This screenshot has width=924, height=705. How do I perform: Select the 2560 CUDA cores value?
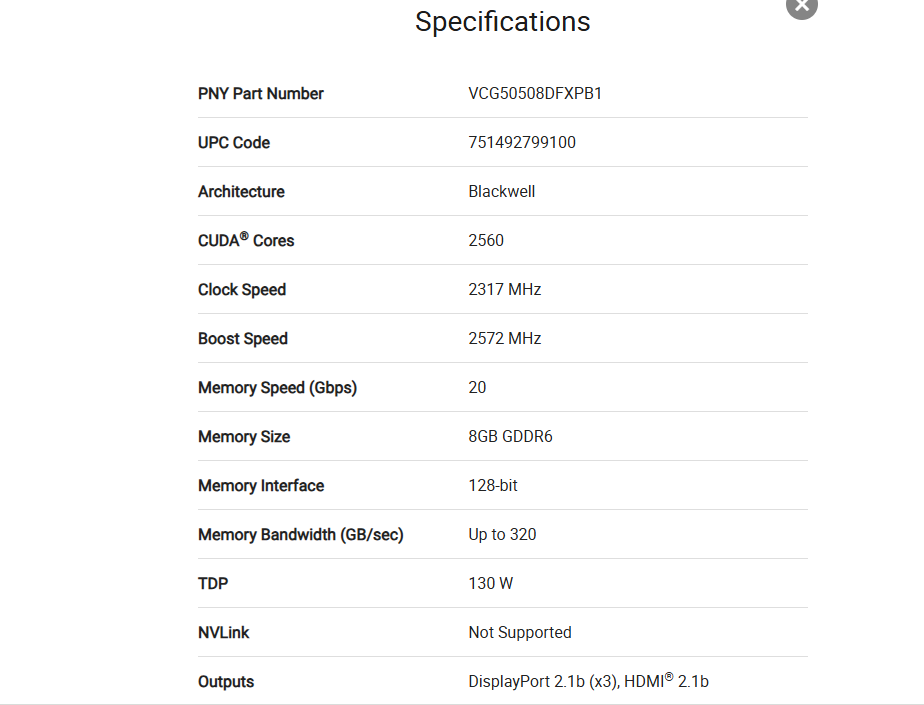486,241
